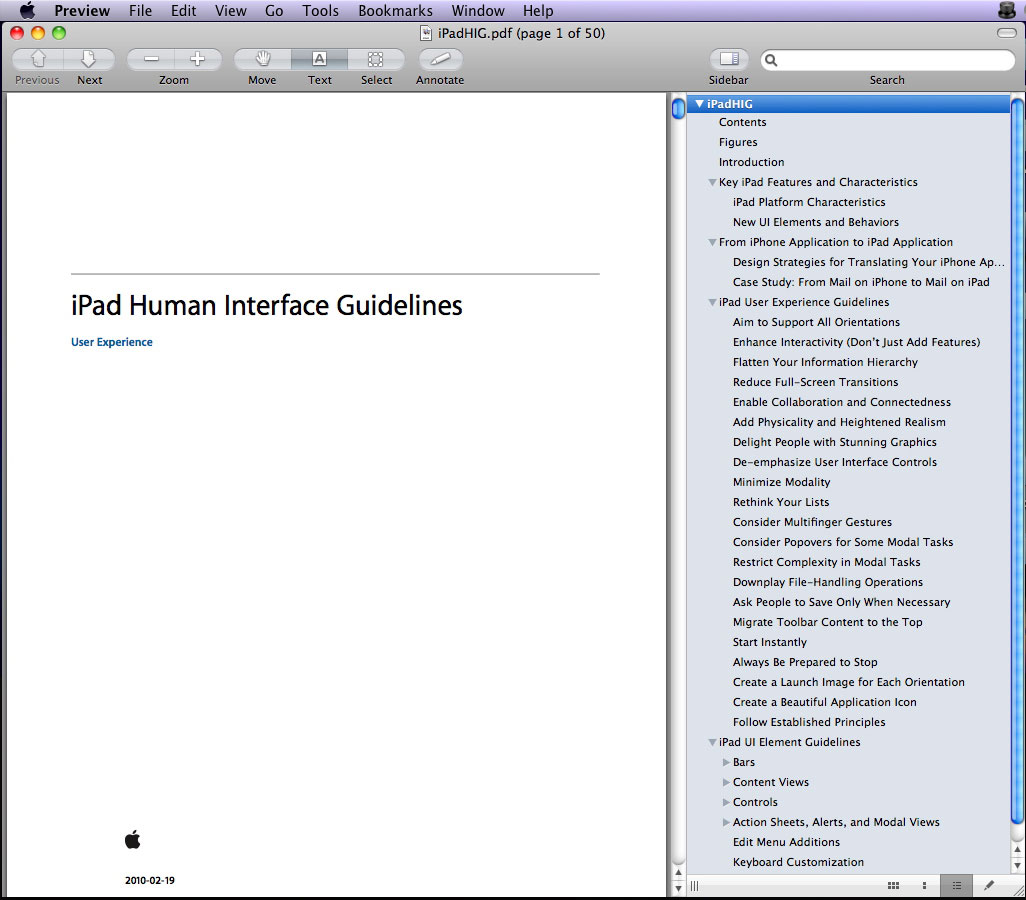Select Case Study: From Mail on iPhone entry
Screen dimensions: 1026x900
point(861,282)
